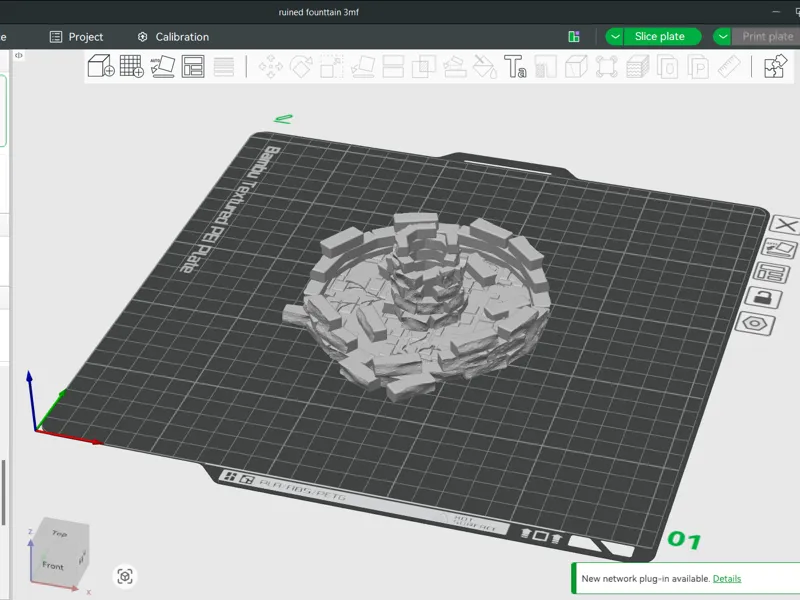The height and width of the screenshot is (600, 800).
Task: Select the Measure ruler tool
Action: point(729,67)
